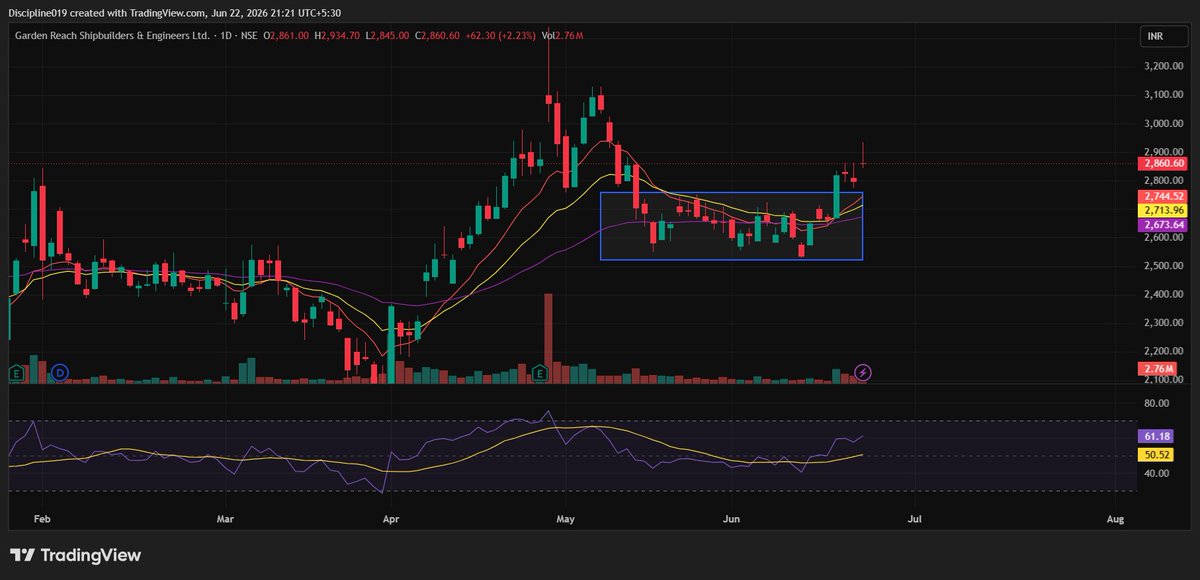Click the yellow 50.52 RSI average tag
The width and height of the screenshot is (1200, 580).
(1157, 454)
